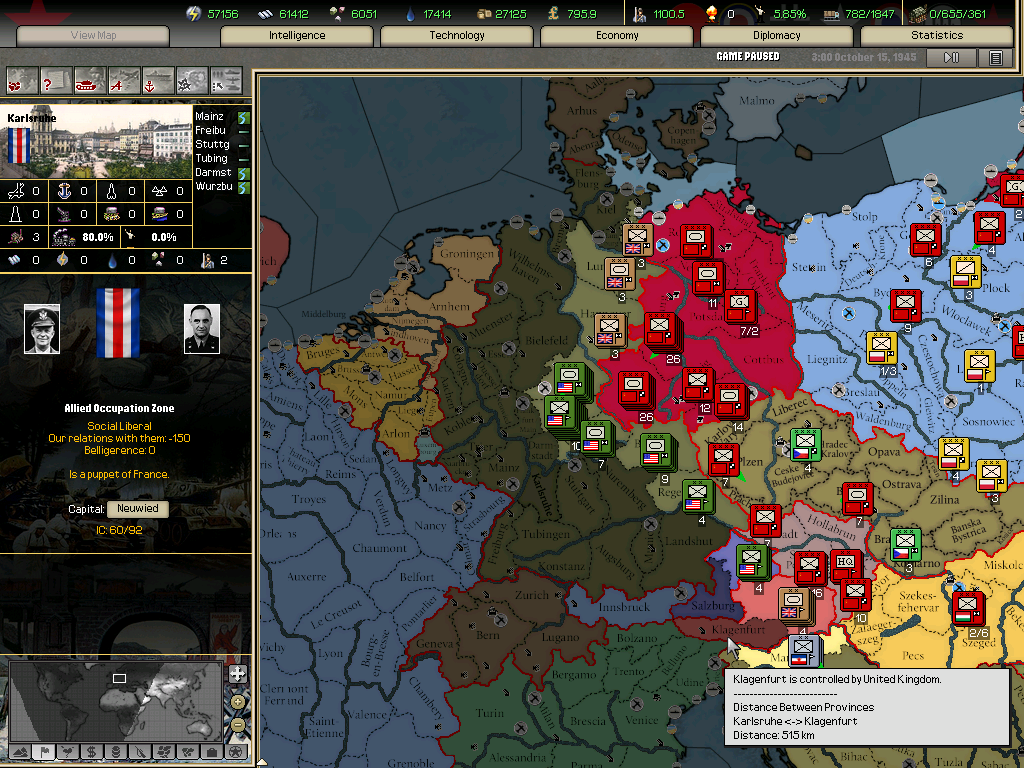Click the question mark document icon button
Image resolution: width=1024 pixels, height=768 pixels.
tap(56, 79)
